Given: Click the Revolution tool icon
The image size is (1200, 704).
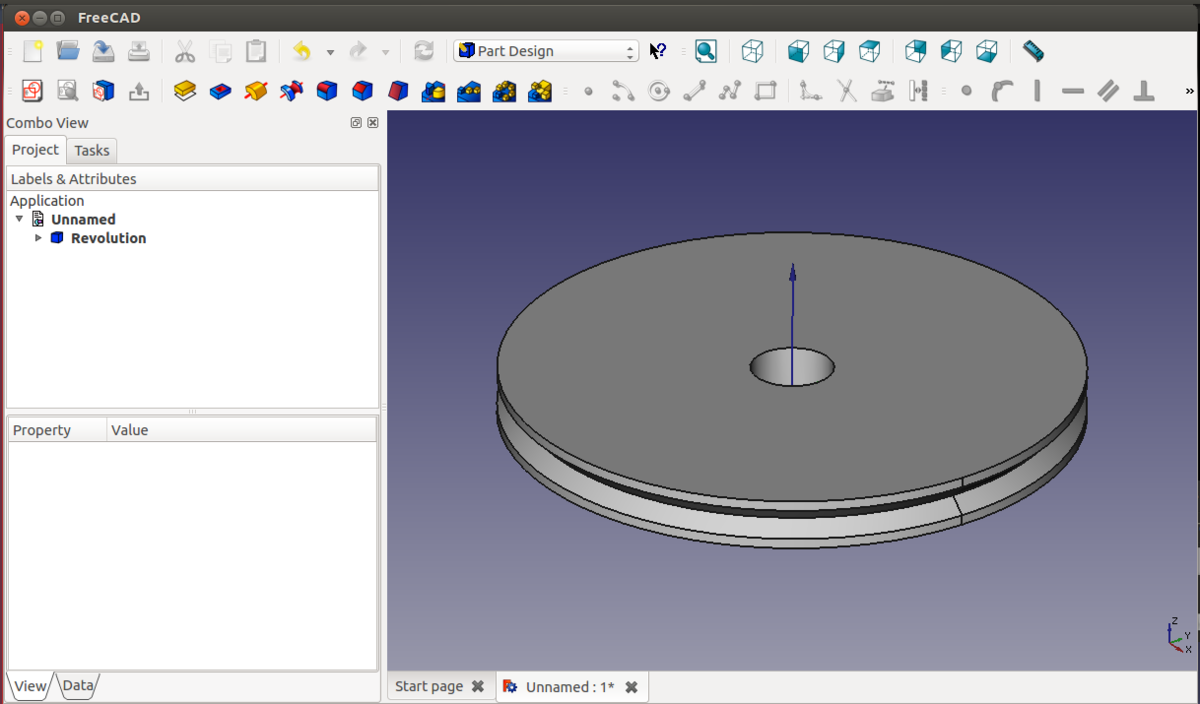Looking at the screenshot, I should [256, 91].
